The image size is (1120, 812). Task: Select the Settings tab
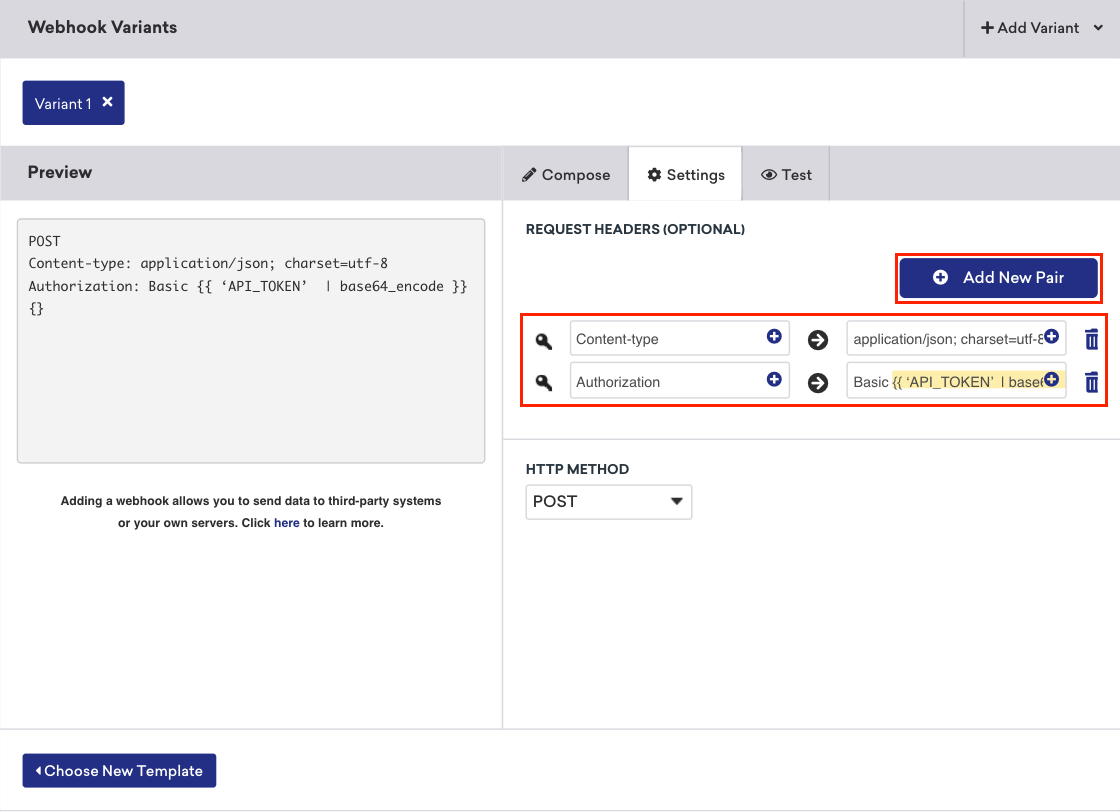coord(686,175)
